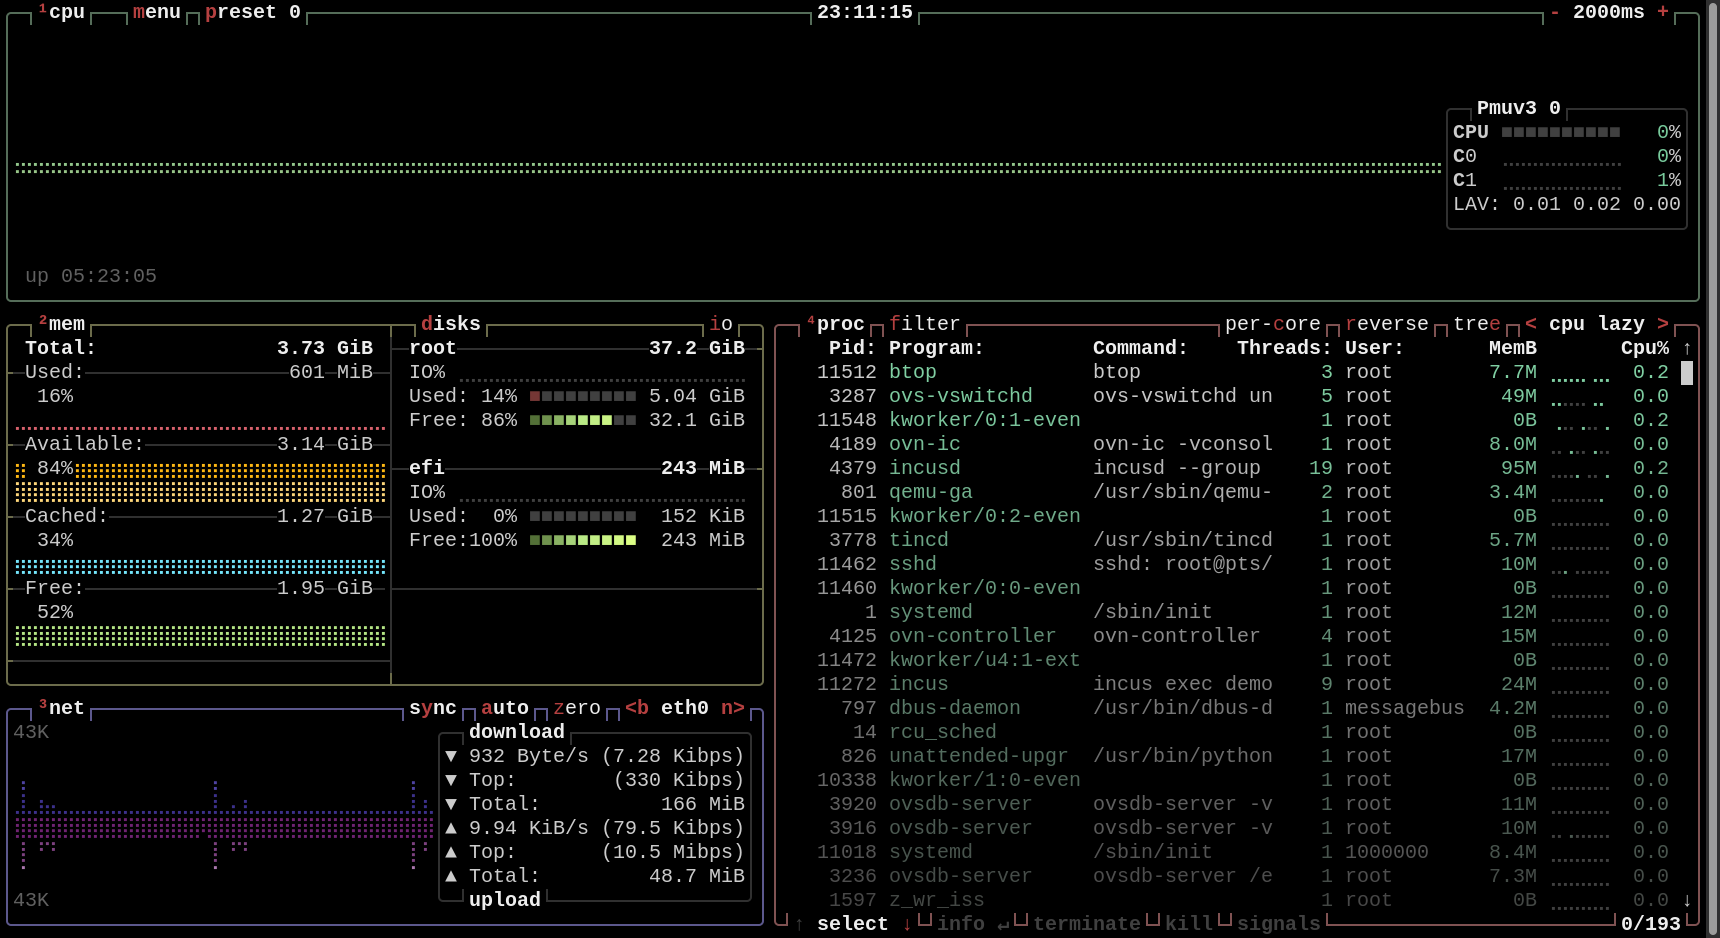1720x938 pixels.
Task: Switch to next network interface with n>
Action: tap(733, 708)
